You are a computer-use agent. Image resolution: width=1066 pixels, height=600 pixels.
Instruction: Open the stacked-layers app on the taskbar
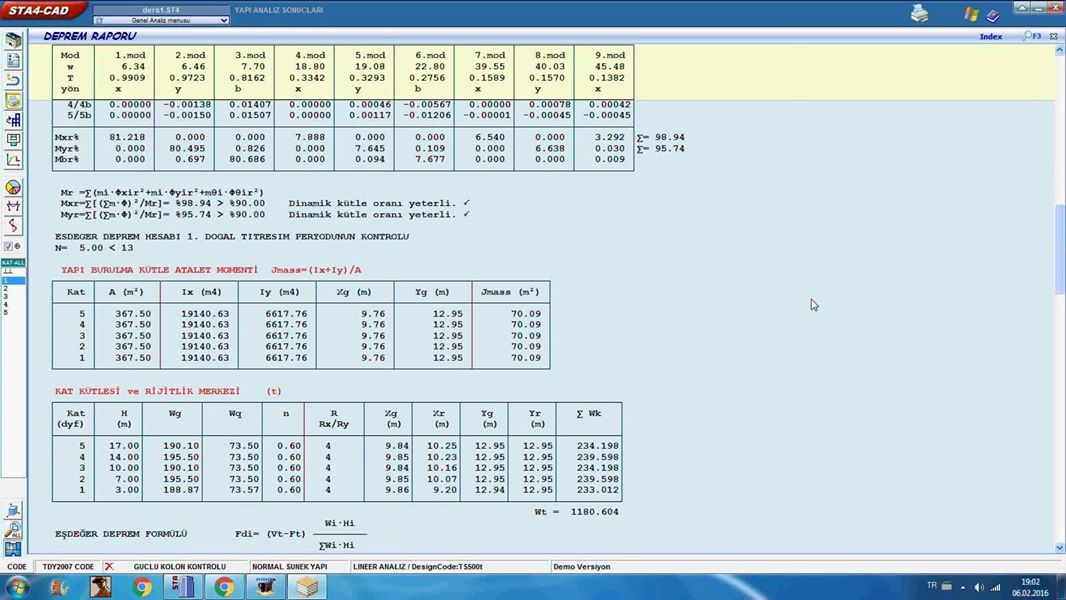click(x=307, y=586)
